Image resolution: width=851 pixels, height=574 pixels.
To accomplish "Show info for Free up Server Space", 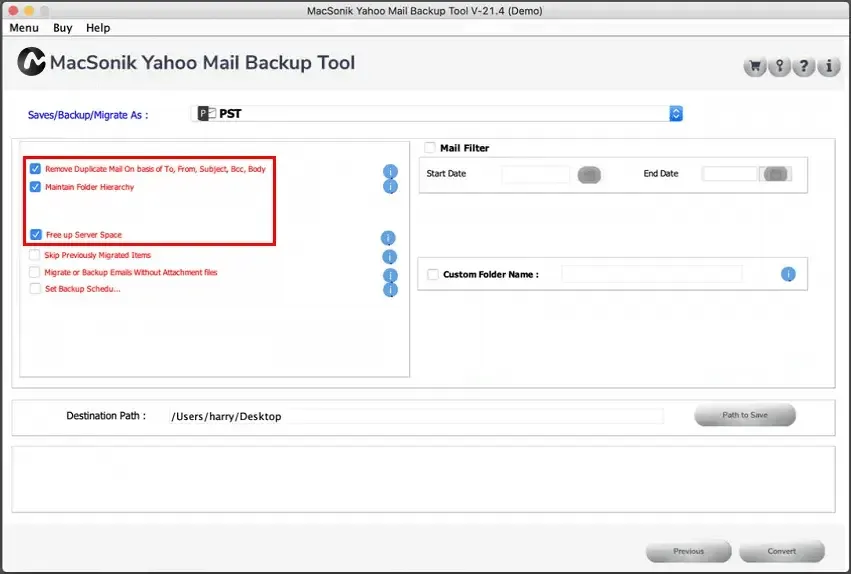I will click(388, 238).
